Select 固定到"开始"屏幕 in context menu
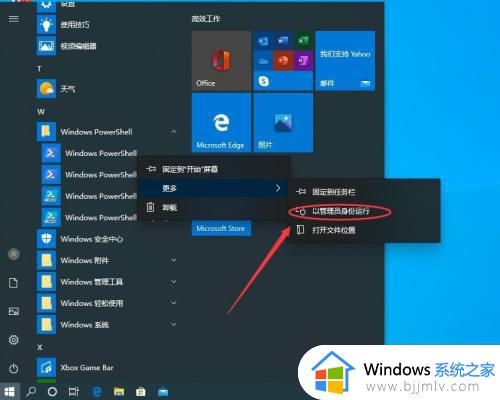 click(214, 169)
